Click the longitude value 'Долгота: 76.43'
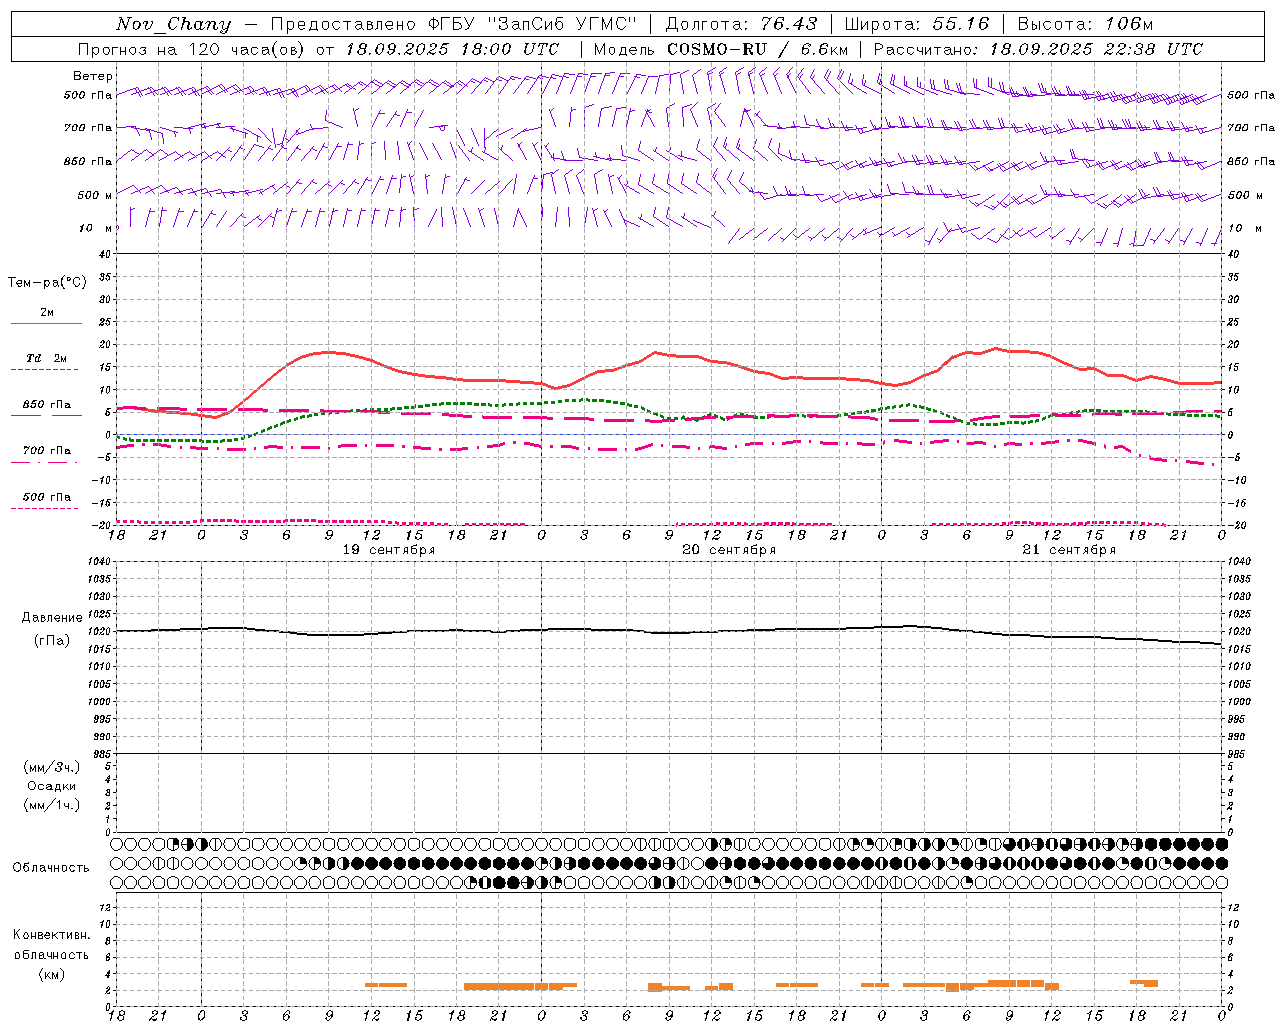The height and width of the screenshot is (1024, 1280). point(741,24)
